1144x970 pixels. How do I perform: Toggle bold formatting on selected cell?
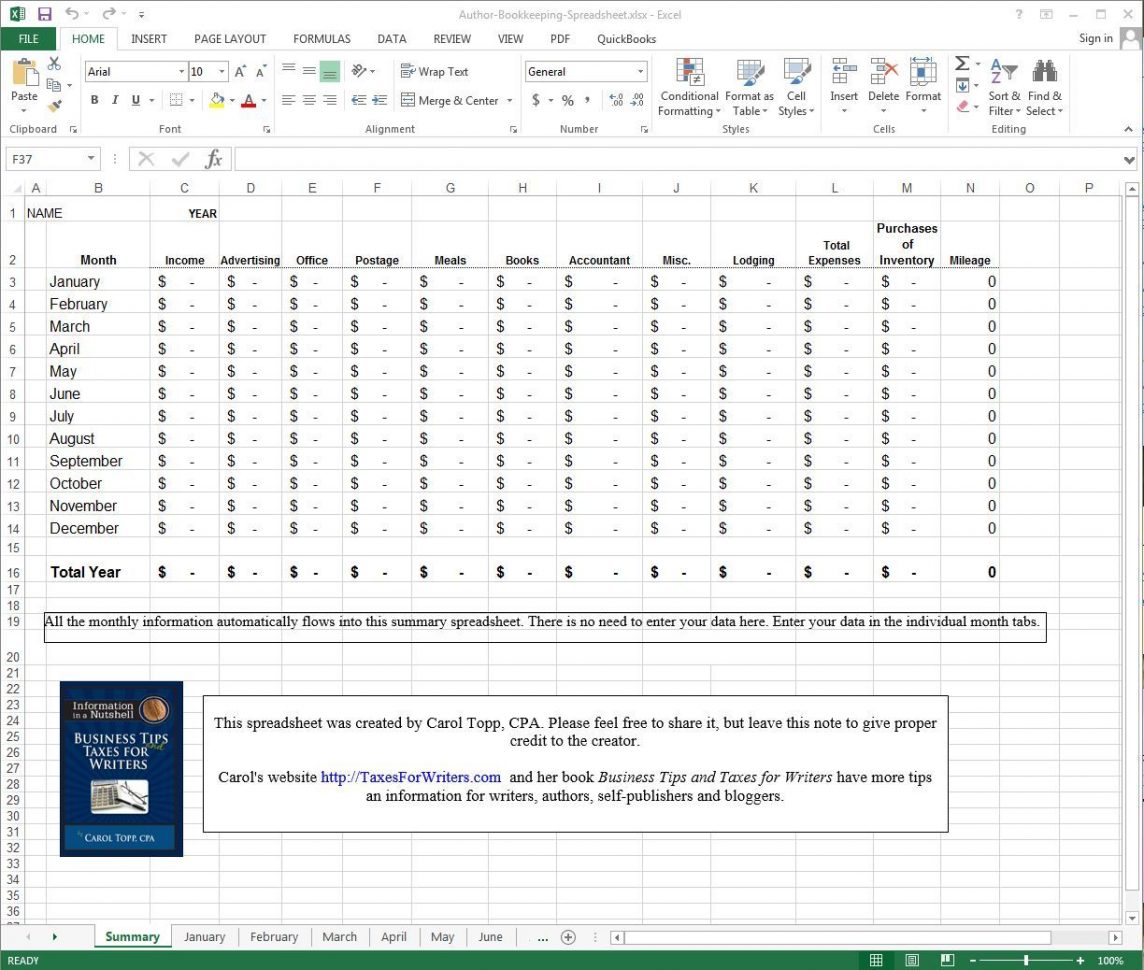[95, 100]
